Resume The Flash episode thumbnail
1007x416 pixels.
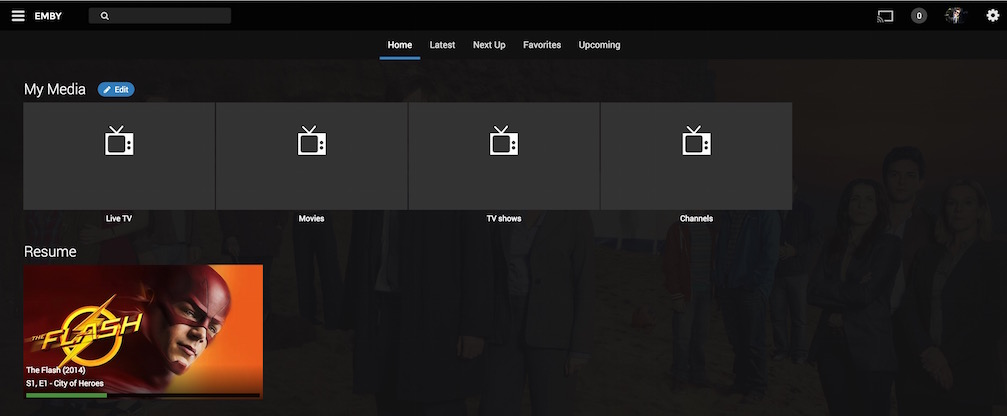(143, 332)
